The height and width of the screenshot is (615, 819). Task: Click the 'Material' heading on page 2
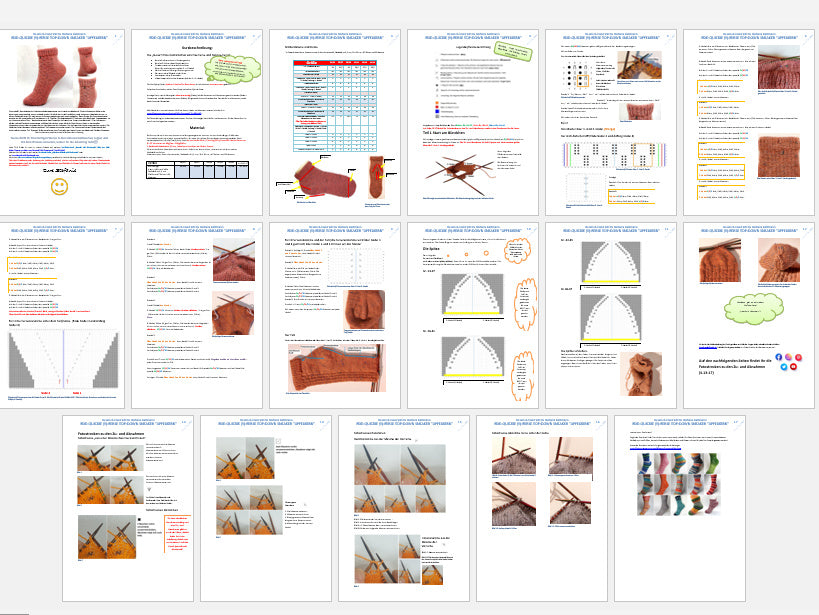click(198, 126)
